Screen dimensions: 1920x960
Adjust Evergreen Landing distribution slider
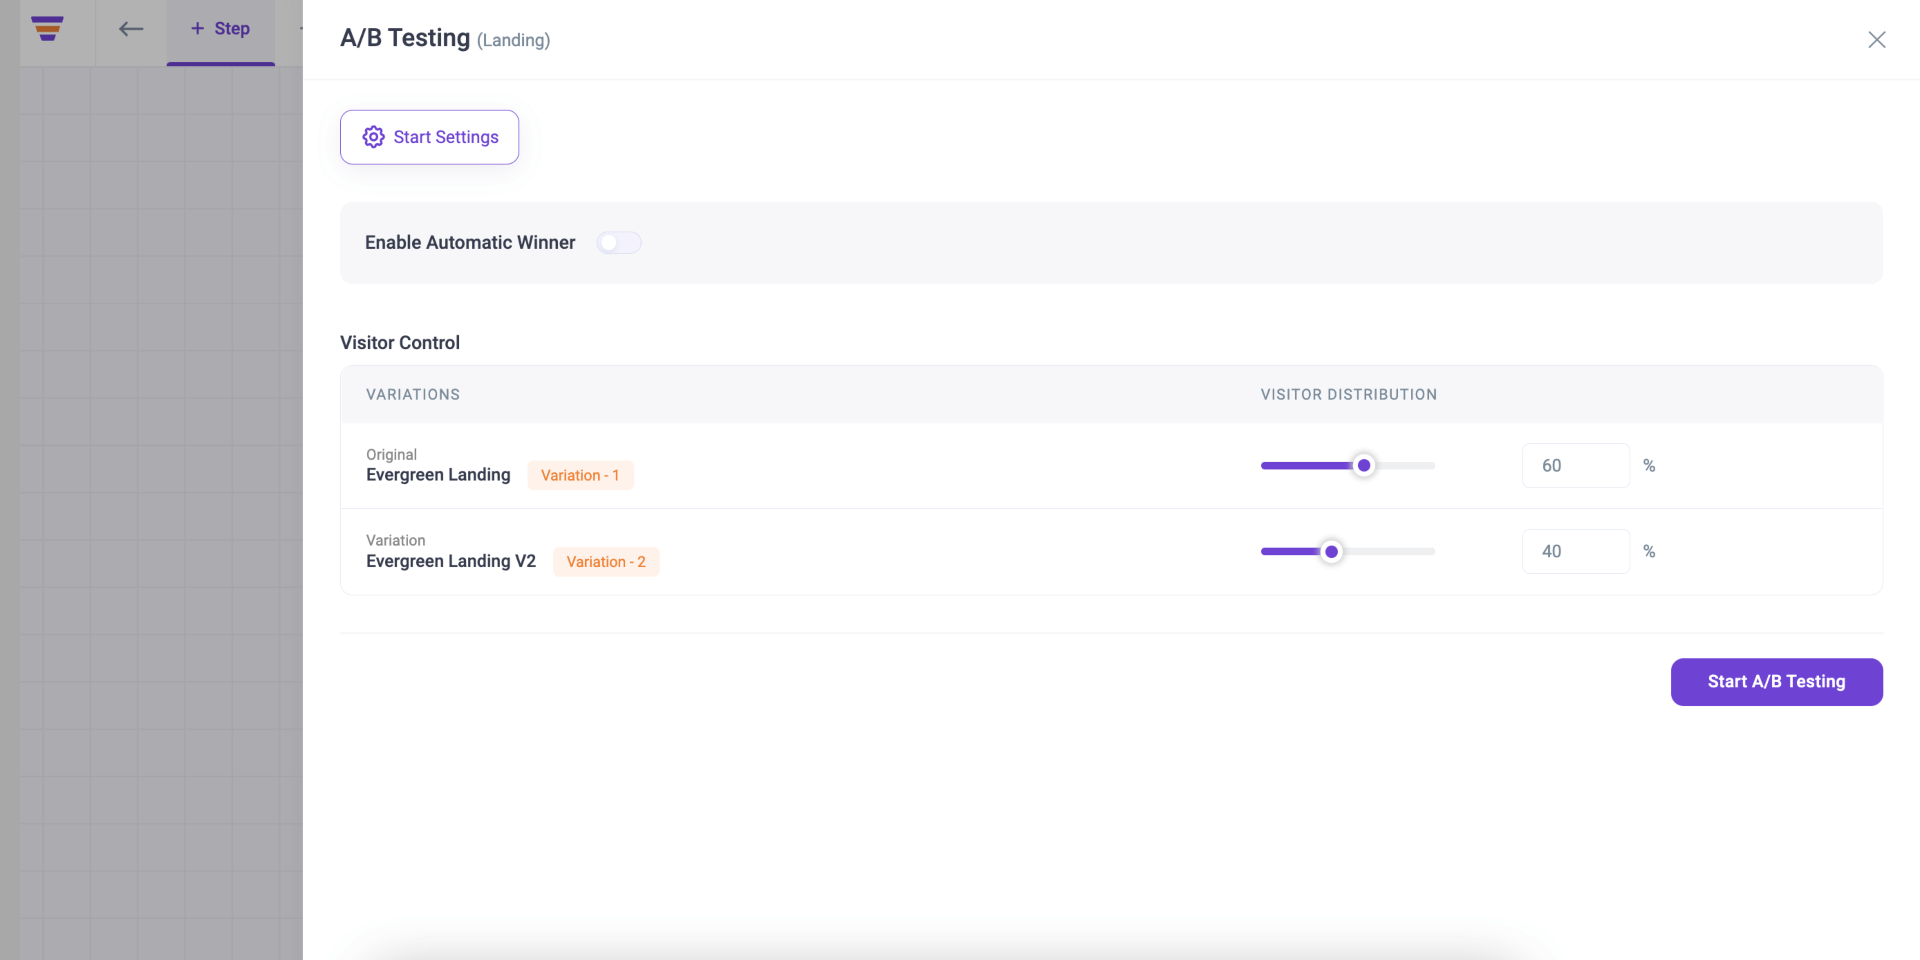click(1363, 465)
